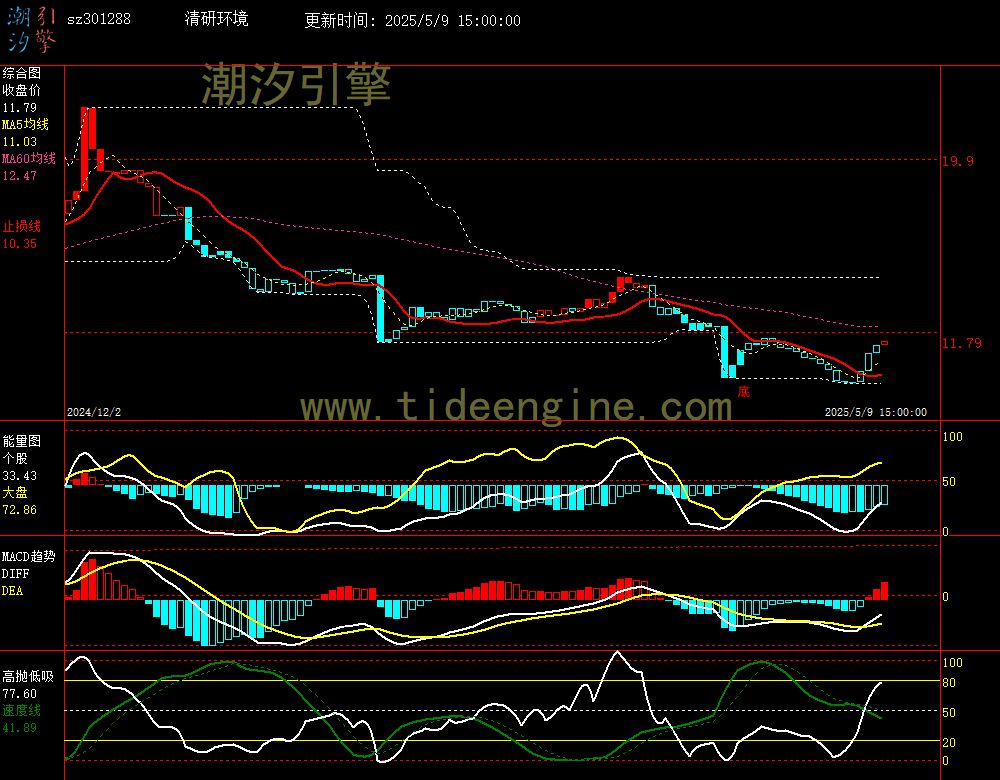The width and height of the screenshot is (1000, 780).
Task: Click the 100 axis label of 高抛低吸
Action: [952, 663]
